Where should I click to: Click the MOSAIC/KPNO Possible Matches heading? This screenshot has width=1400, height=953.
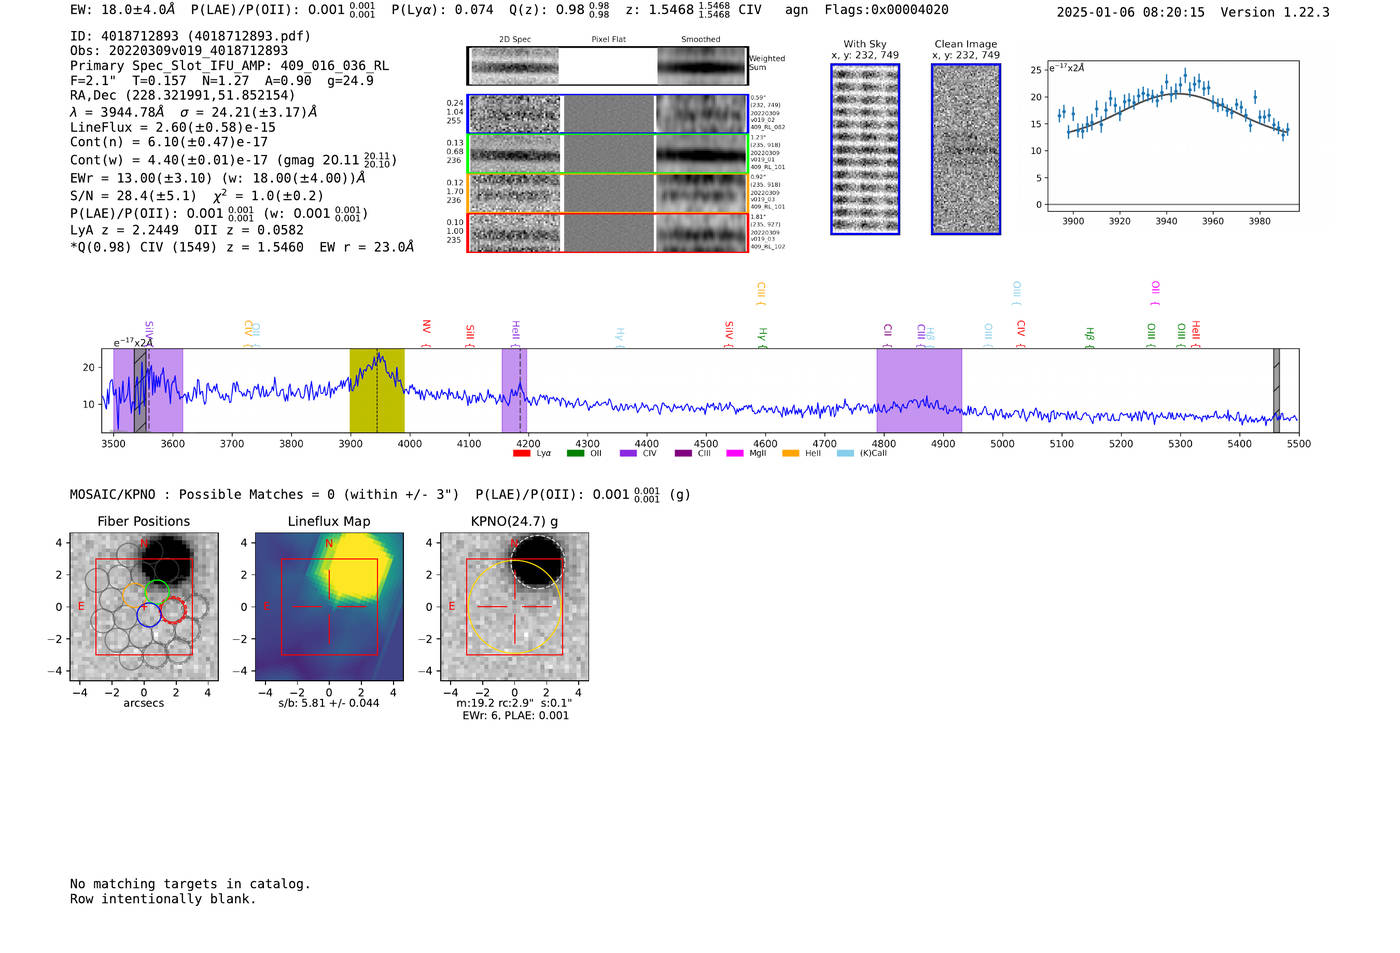click(380, 494)
